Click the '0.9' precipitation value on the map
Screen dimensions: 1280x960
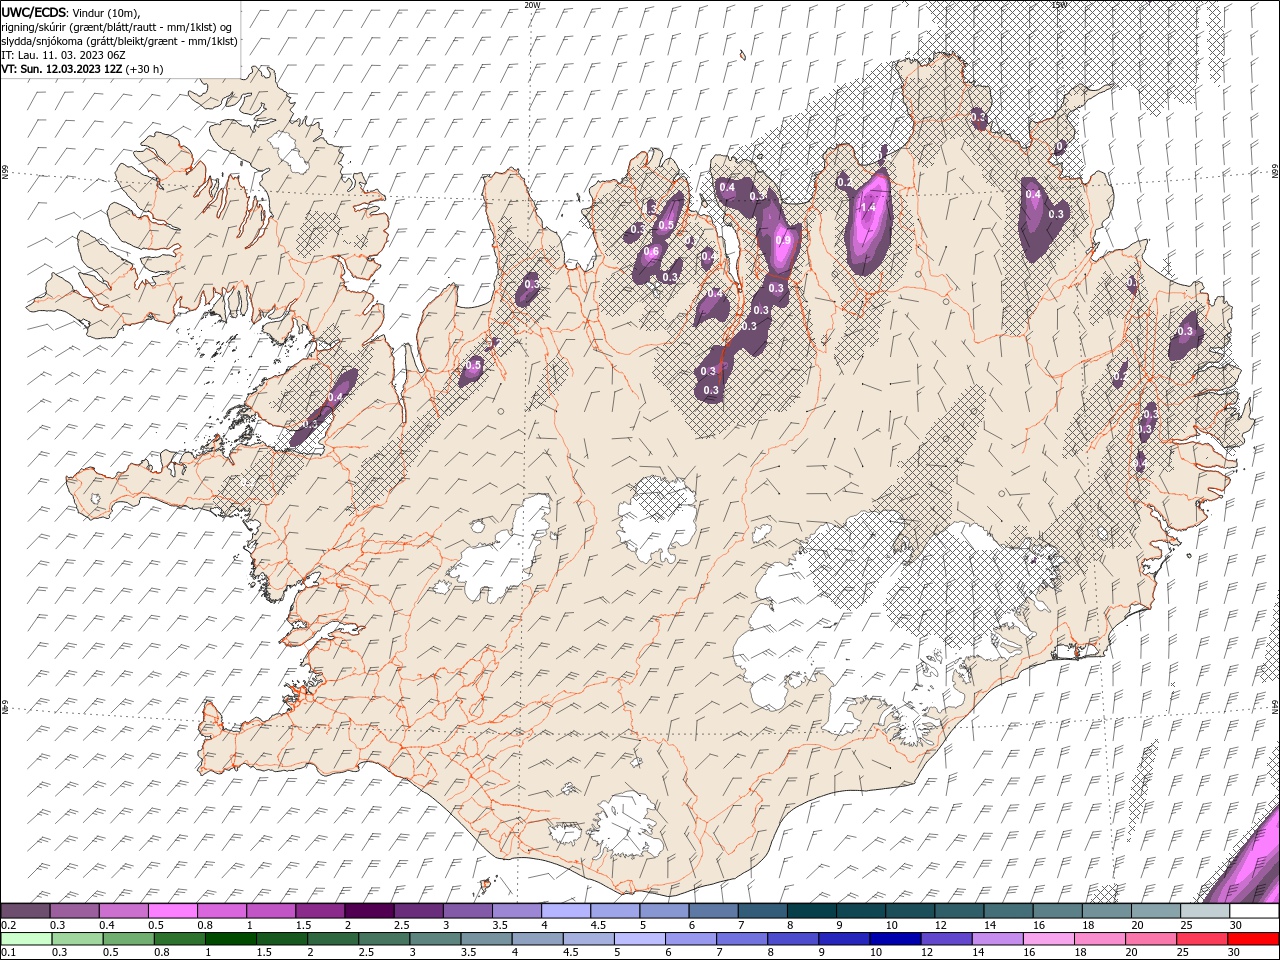(x=783, y=240)
